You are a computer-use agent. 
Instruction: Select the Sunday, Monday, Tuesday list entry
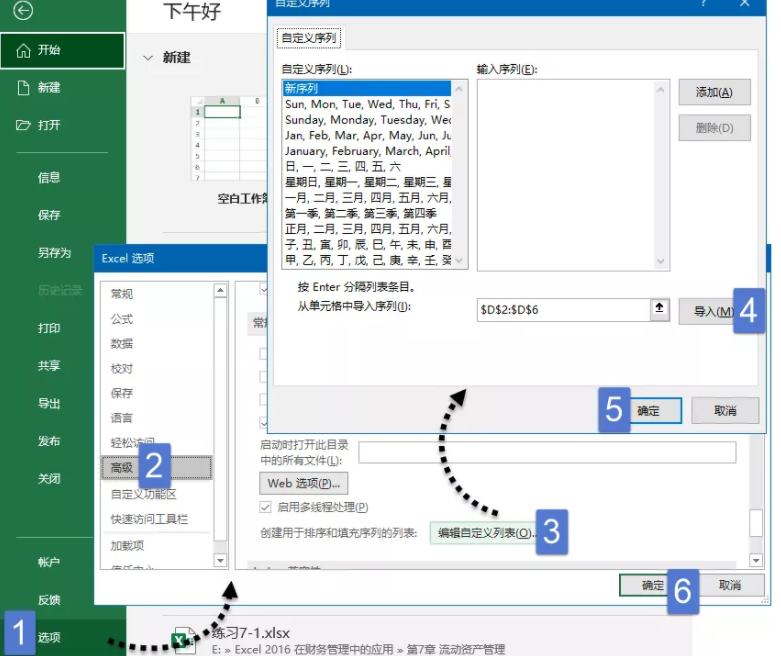367,120
